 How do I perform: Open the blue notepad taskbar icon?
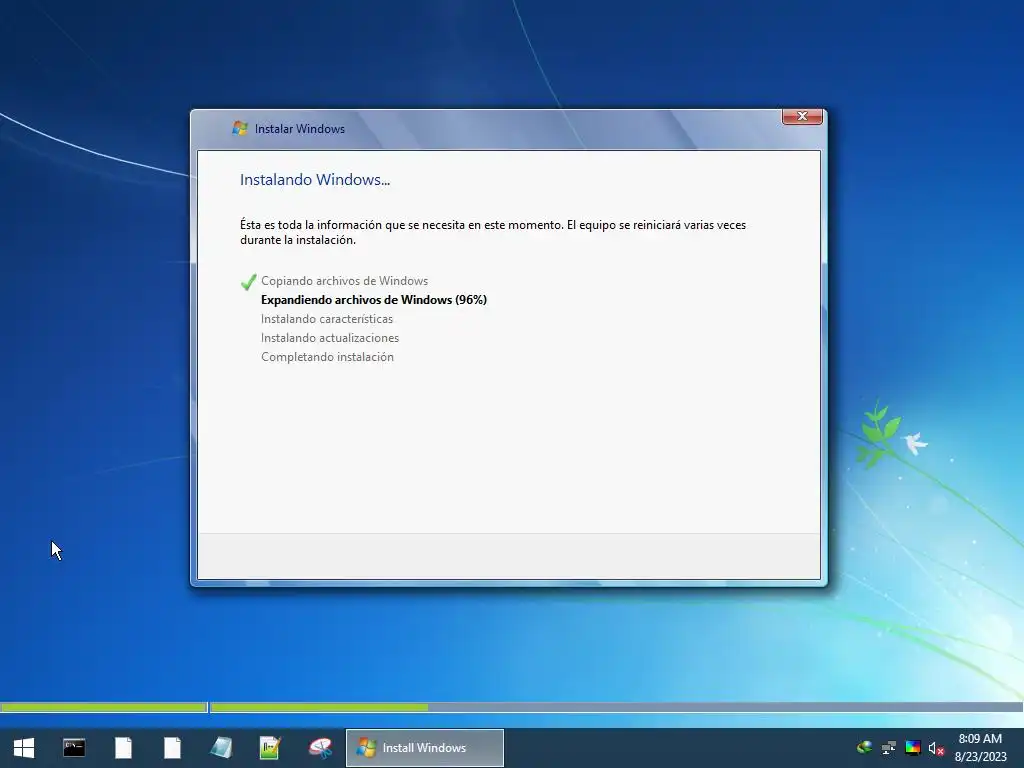[221, 748]
